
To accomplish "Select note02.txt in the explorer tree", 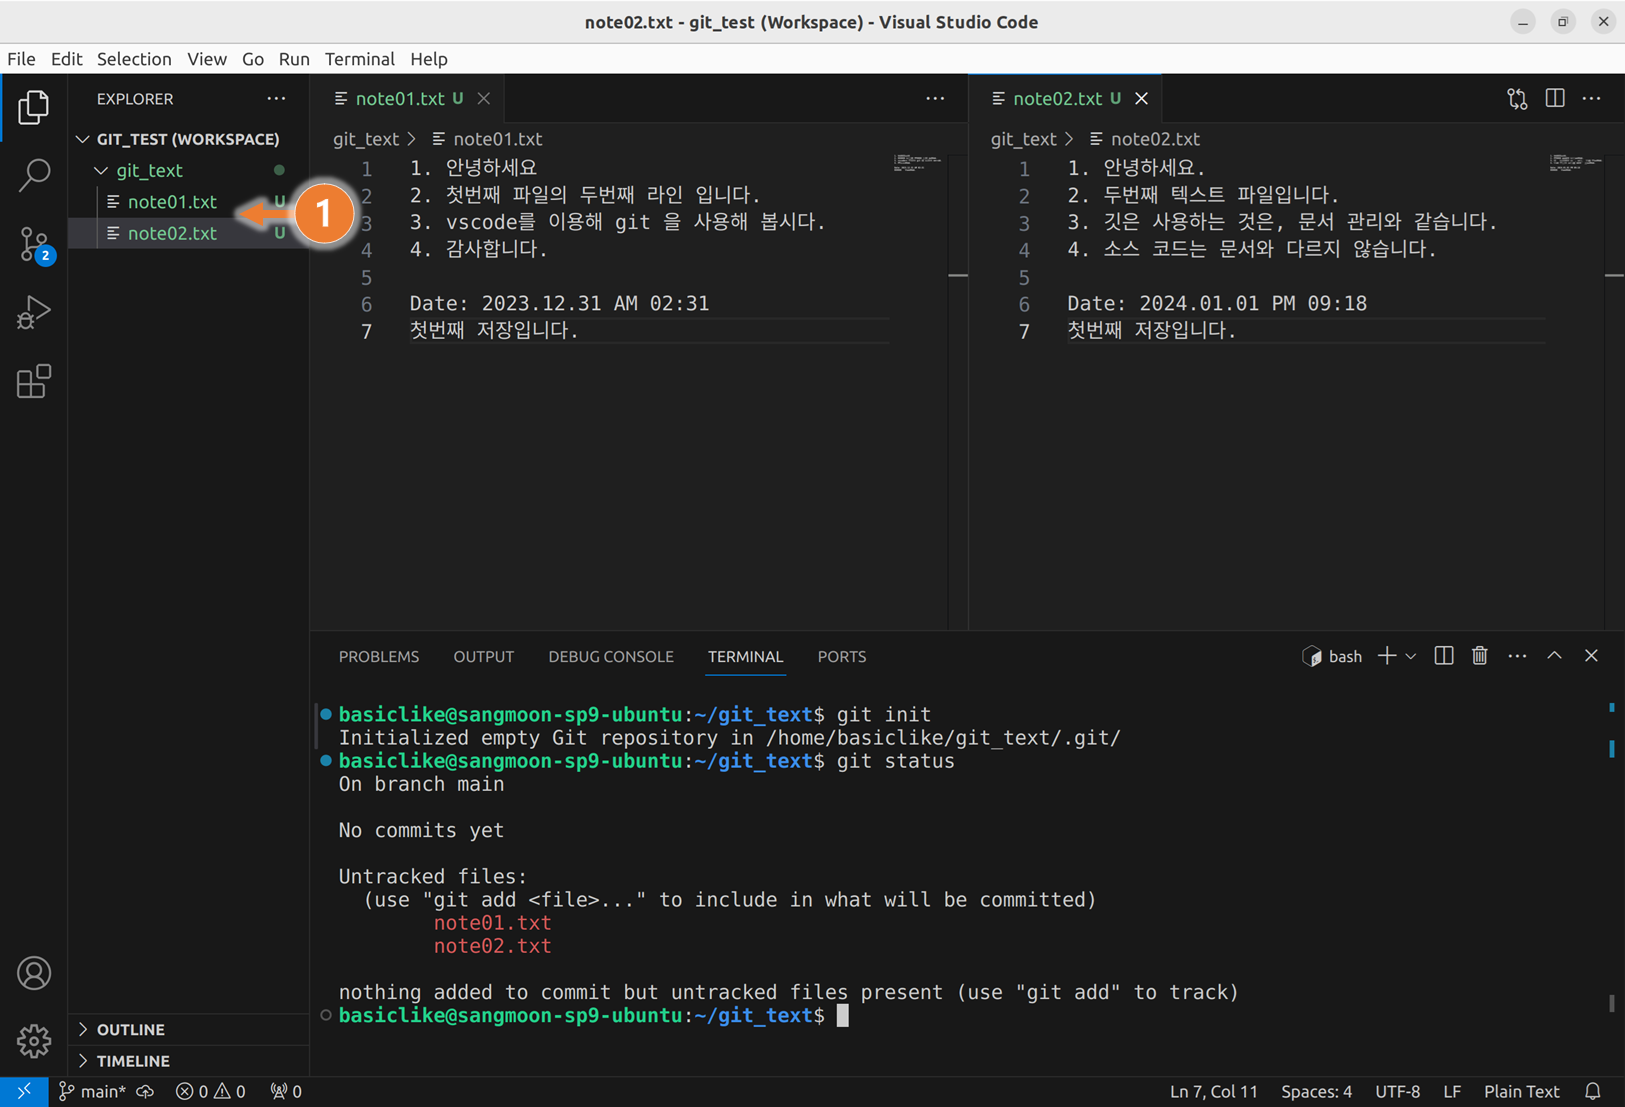I will [188, 233].
